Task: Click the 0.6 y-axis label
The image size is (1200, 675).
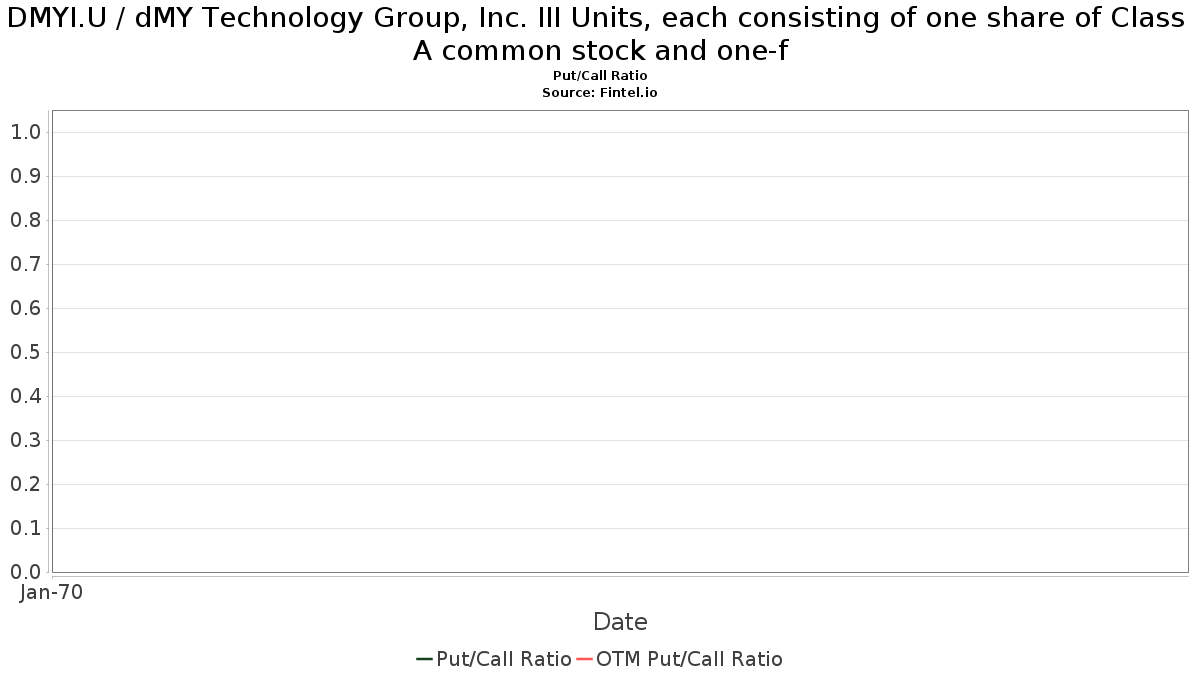Action: pyautogui.click(x=25, y=308)
